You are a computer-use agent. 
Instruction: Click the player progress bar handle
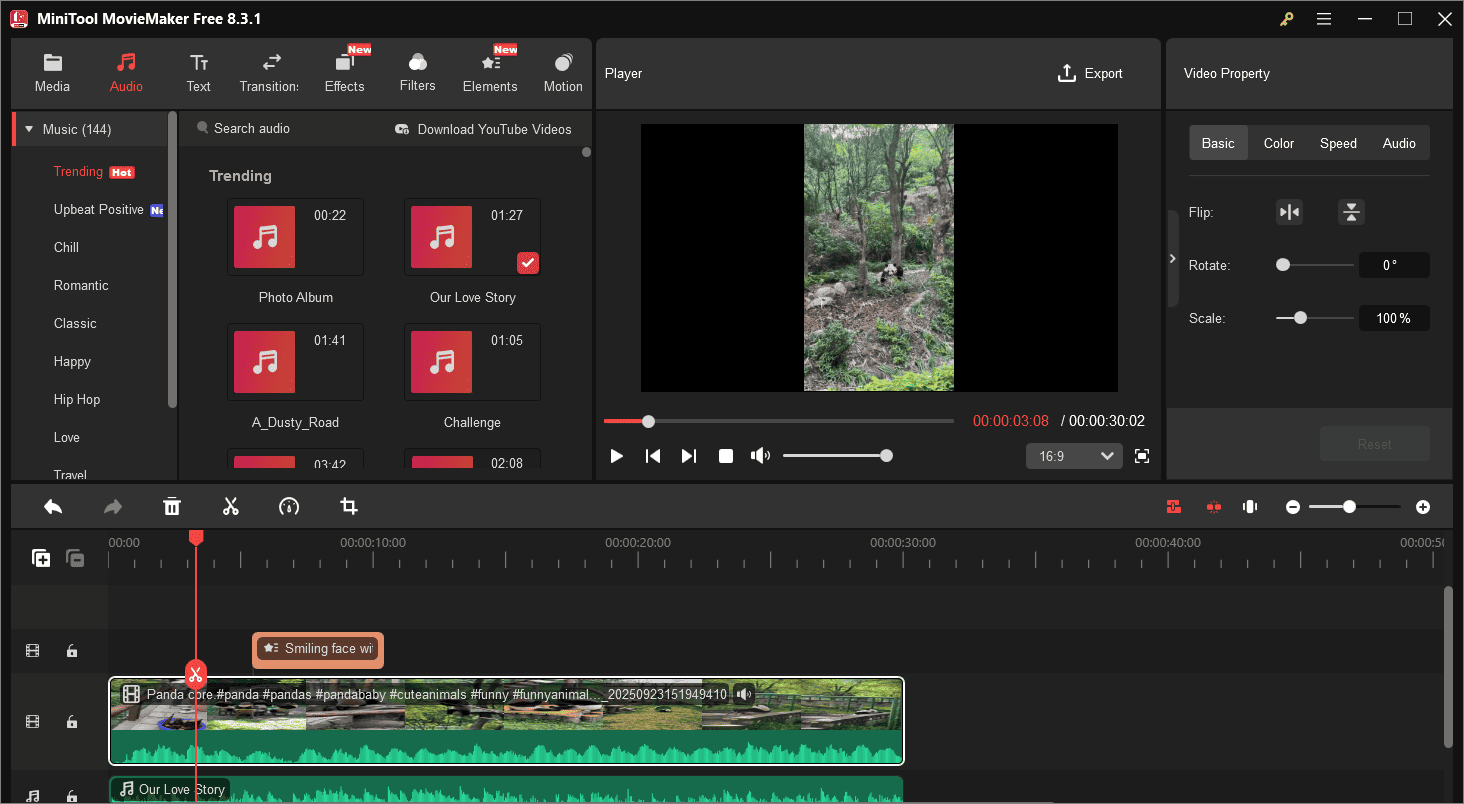pos(648,421)
